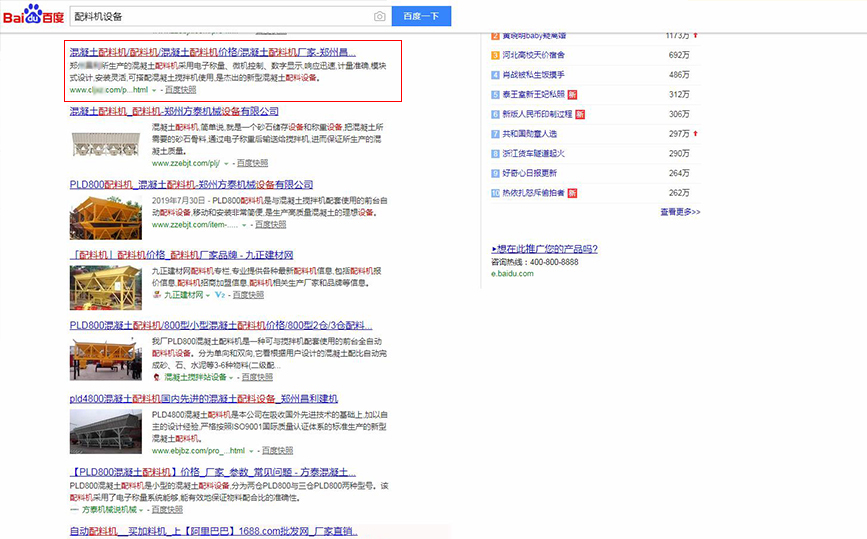The width and height of the screenshot is (867, 539).
Task: Open trending topic 热依扎怼斥偷拍者
Action: [x=533, y=193]
